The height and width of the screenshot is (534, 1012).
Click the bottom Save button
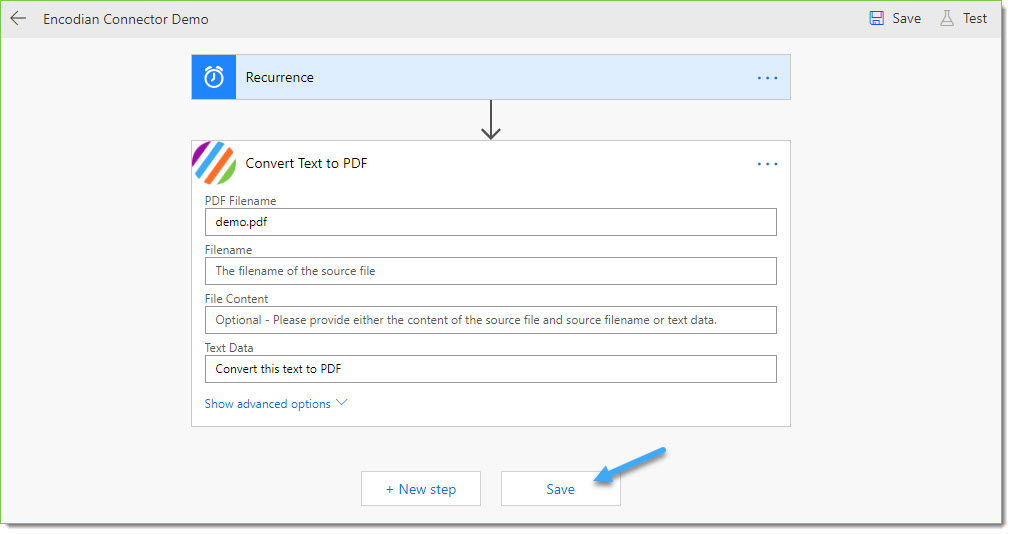[560, 489]
